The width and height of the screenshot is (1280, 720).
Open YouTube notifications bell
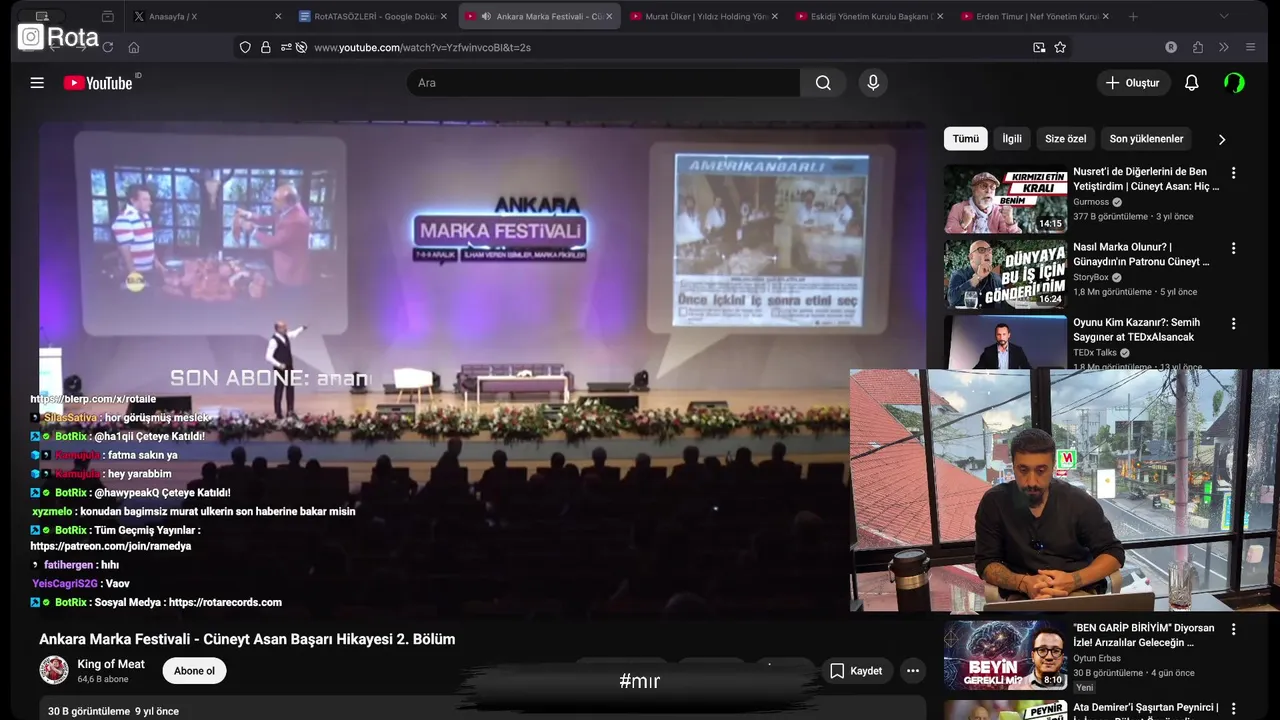coord(1191,83)
